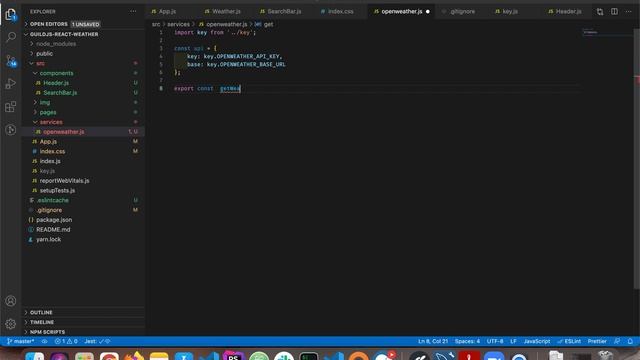This screenshot has width=640, height=360.
Task: Place cursor on import key line
Action: pos(215,32)
